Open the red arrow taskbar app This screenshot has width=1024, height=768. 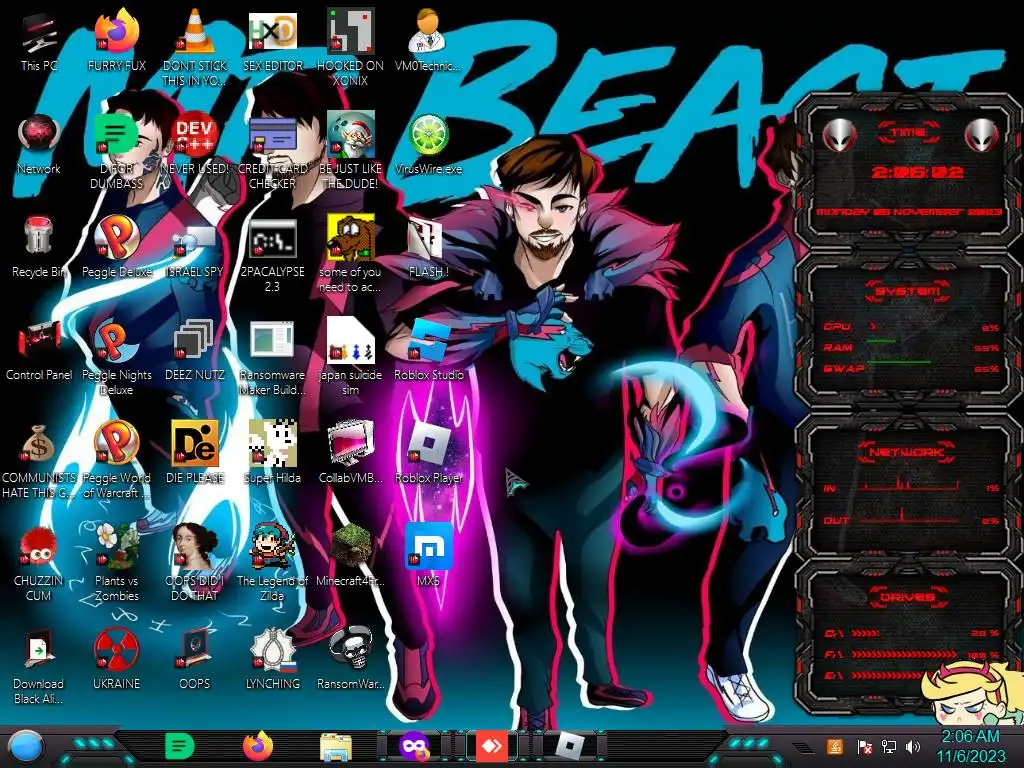click(x=491, y=746)
